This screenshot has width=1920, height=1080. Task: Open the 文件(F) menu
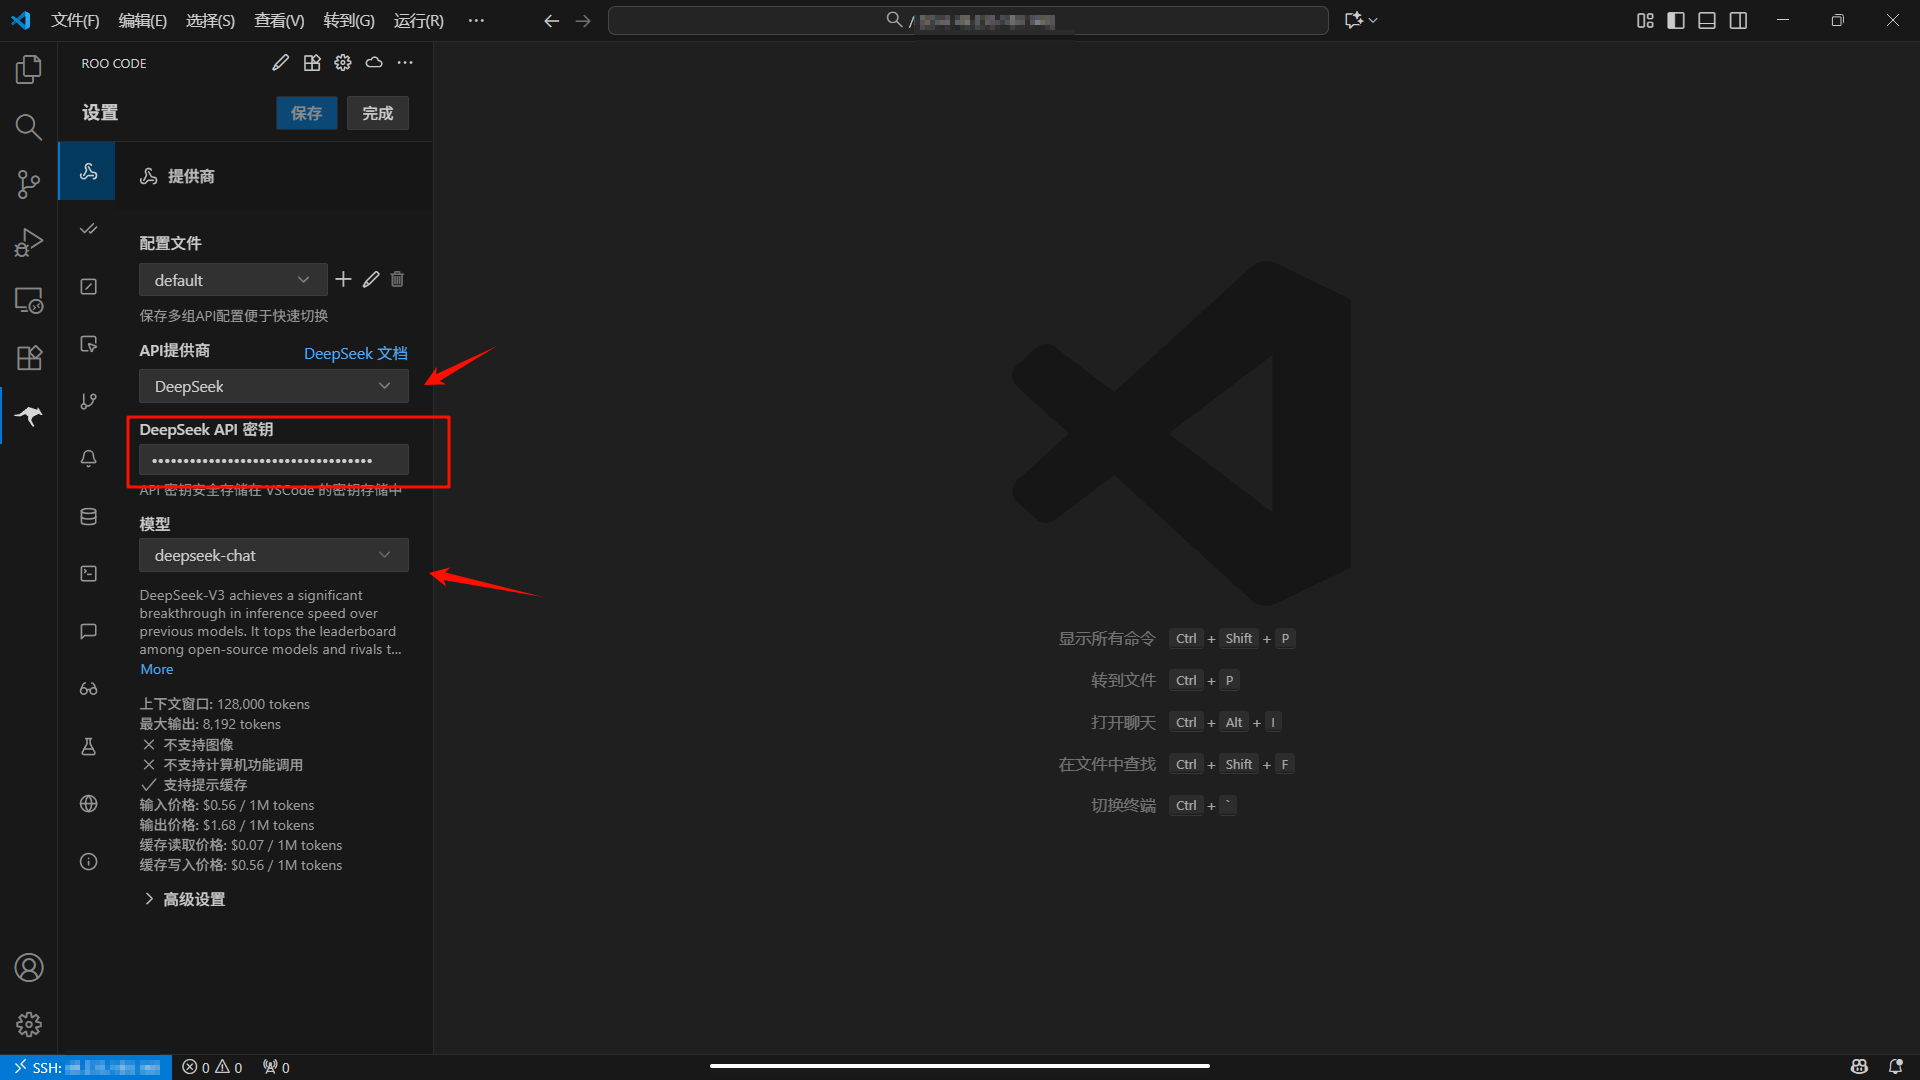75,20
